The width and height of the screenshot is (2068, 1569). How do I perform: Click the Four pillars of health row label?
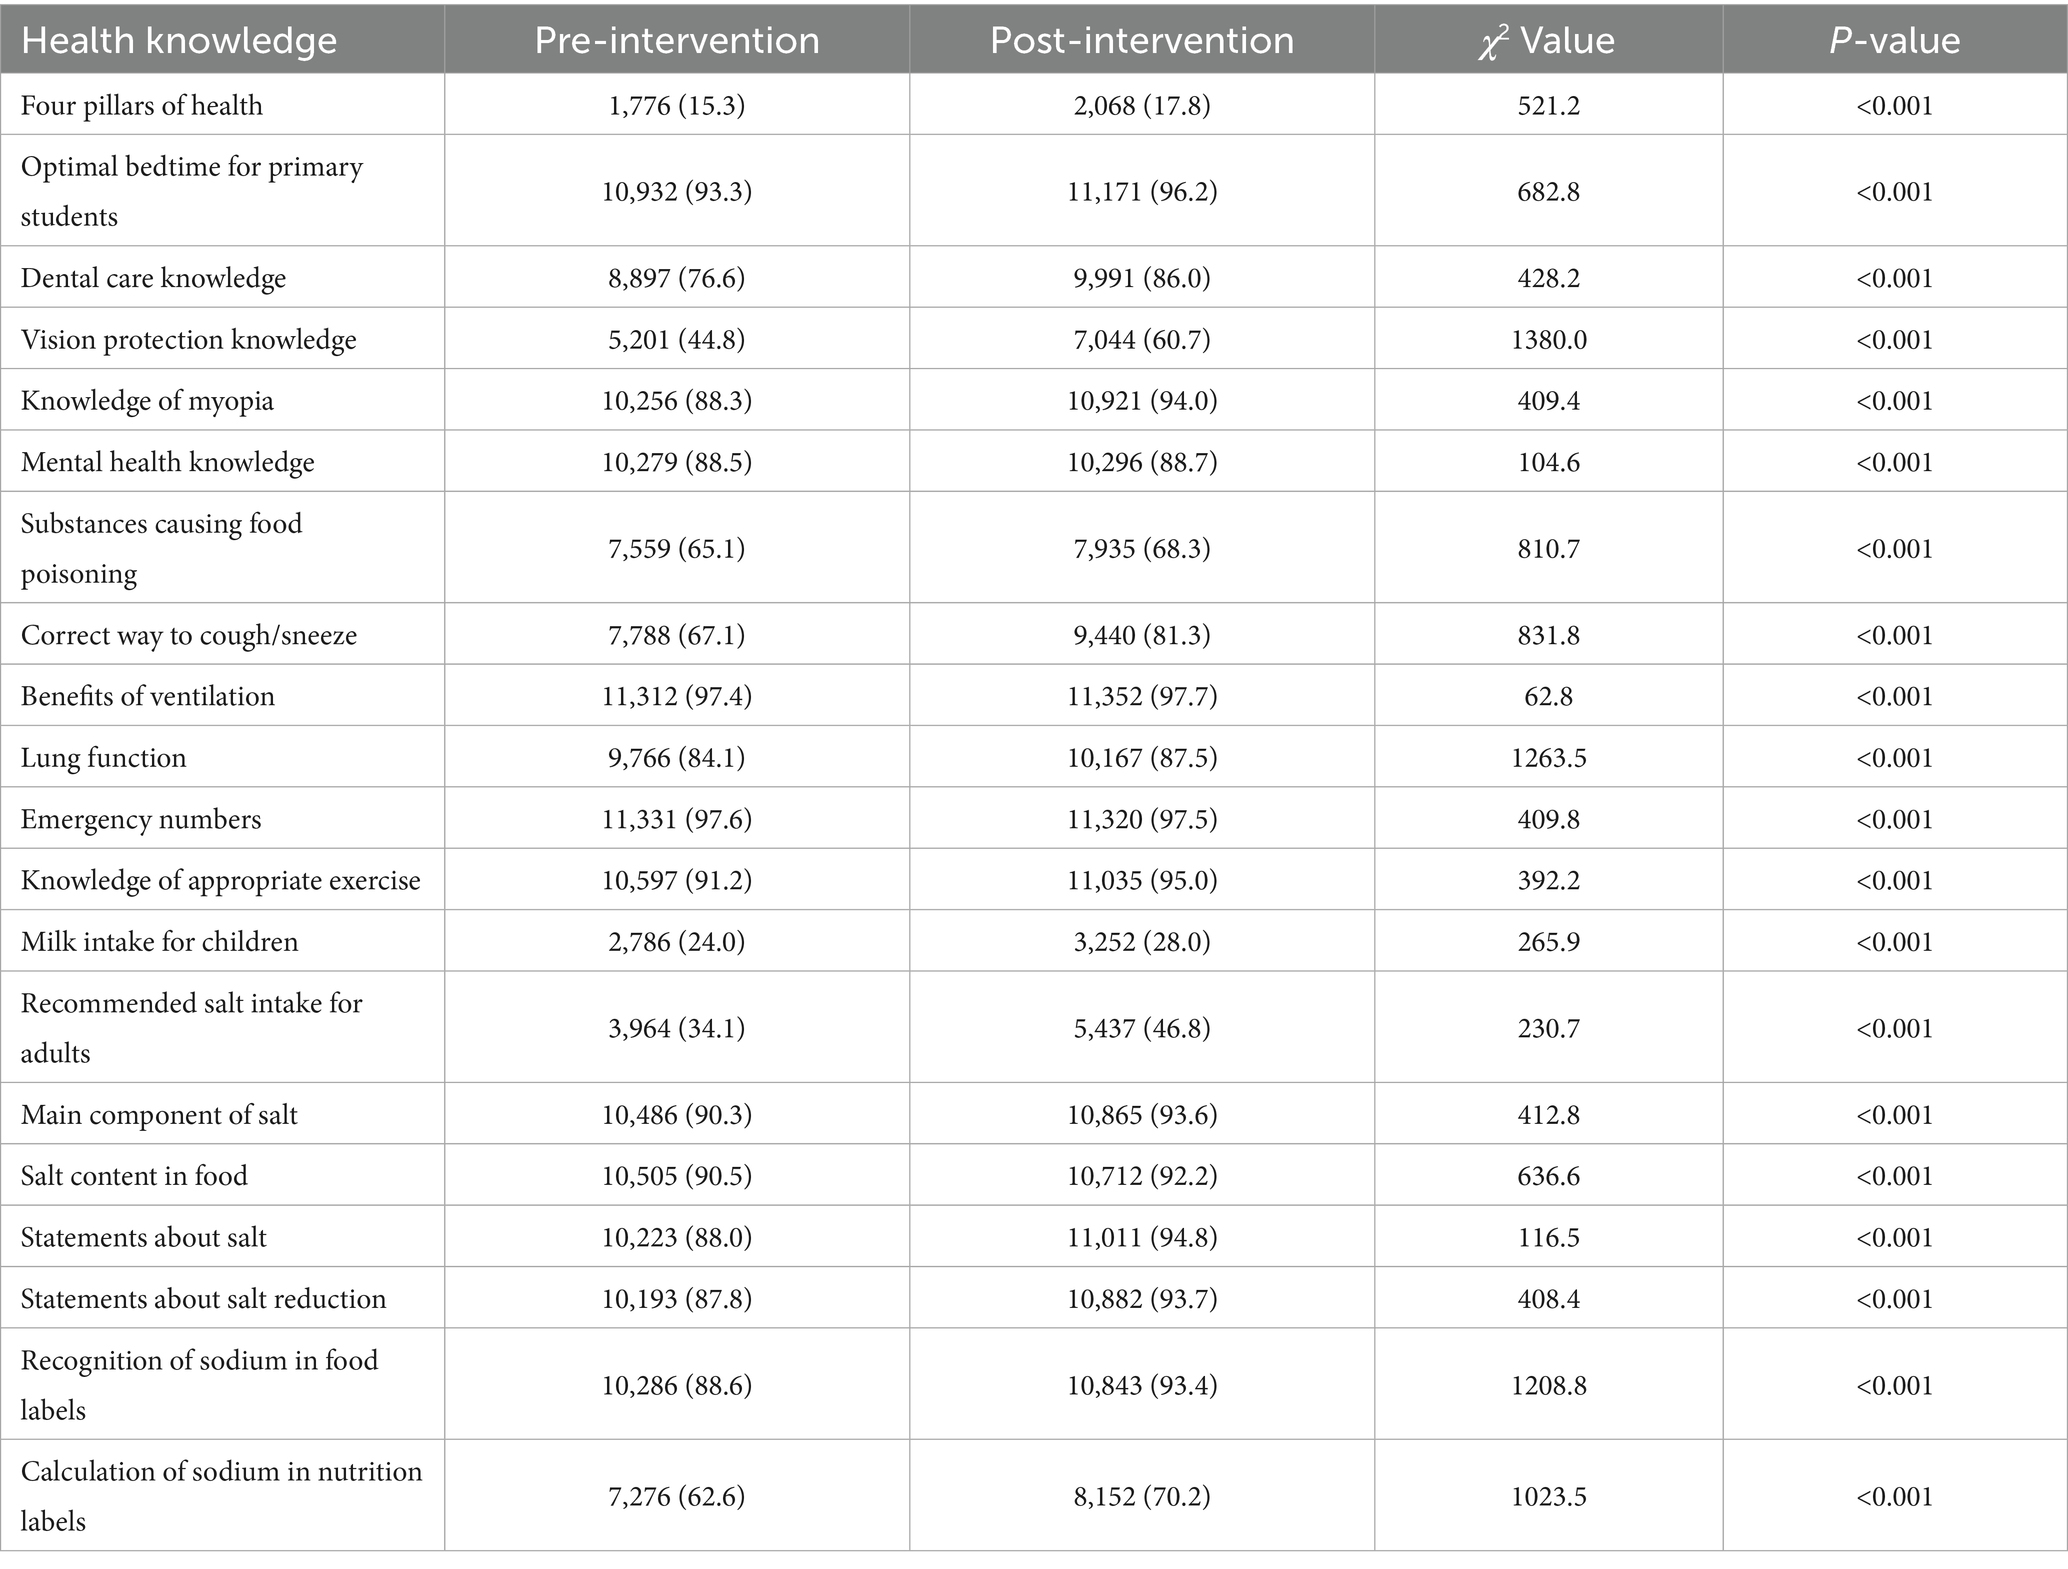click(142, 105)
